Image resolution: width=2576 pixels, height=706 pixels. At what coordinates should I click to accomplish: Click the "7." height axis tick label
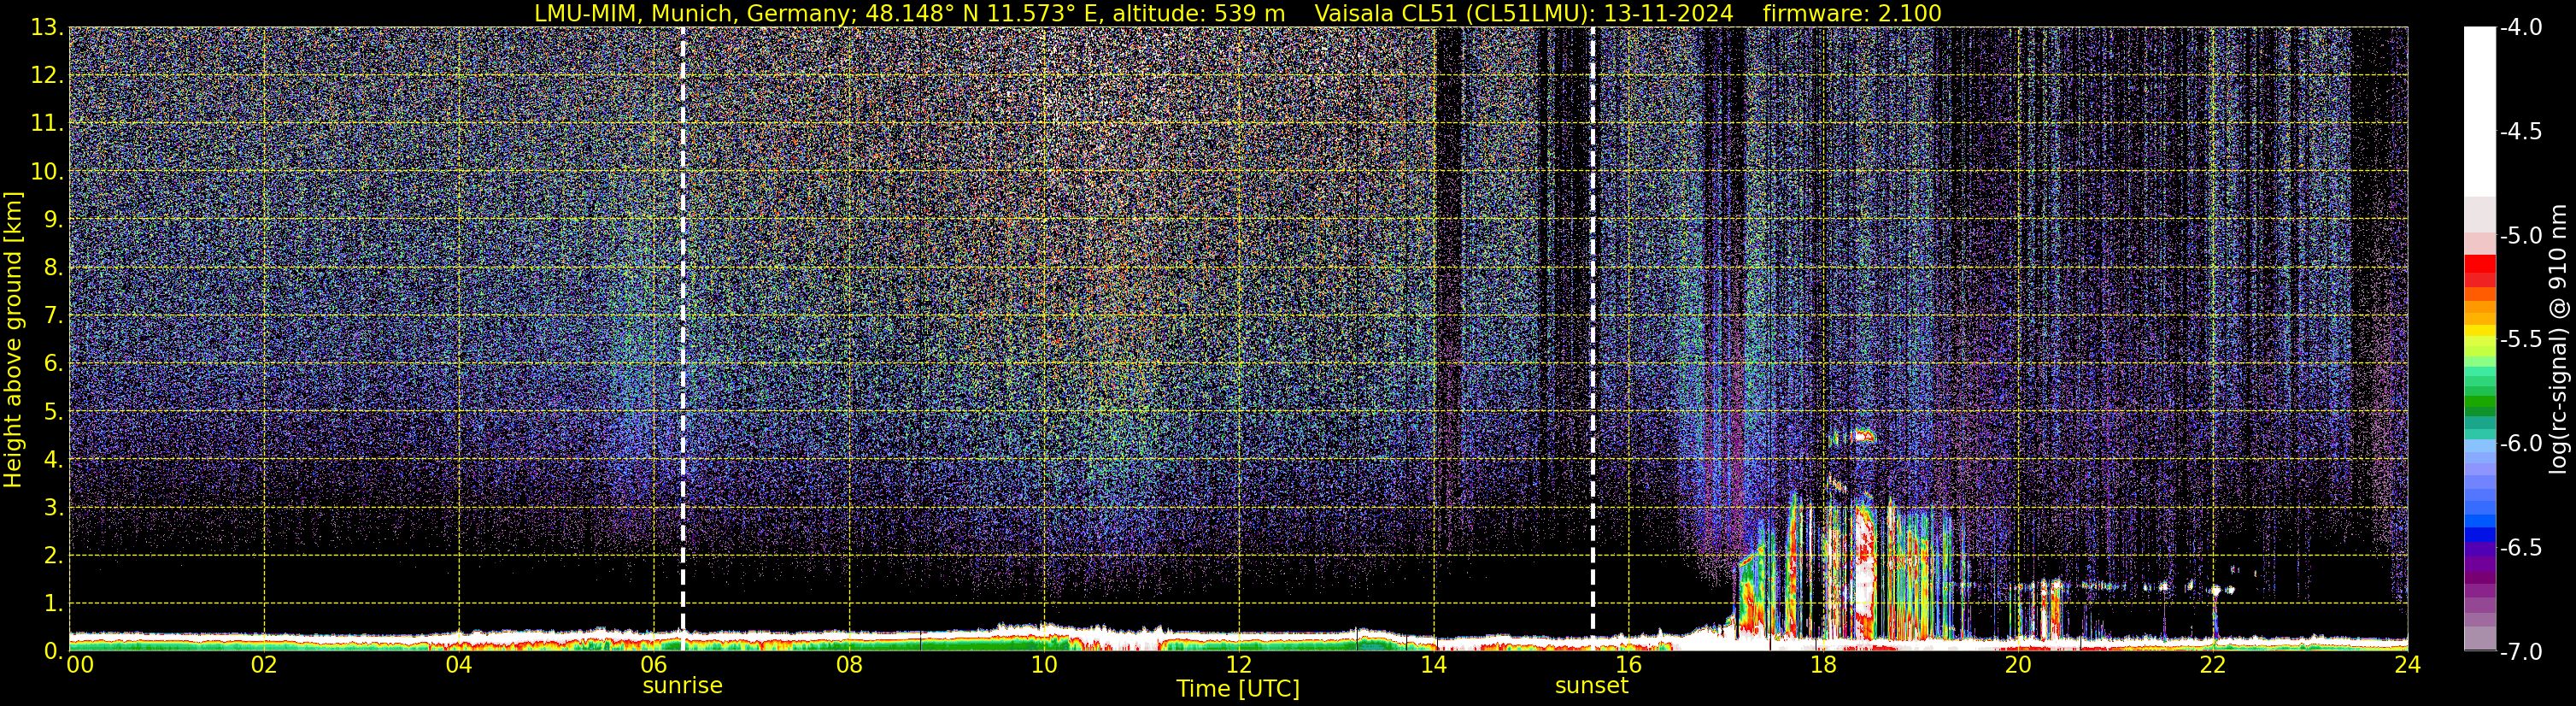tap(53, 315)
